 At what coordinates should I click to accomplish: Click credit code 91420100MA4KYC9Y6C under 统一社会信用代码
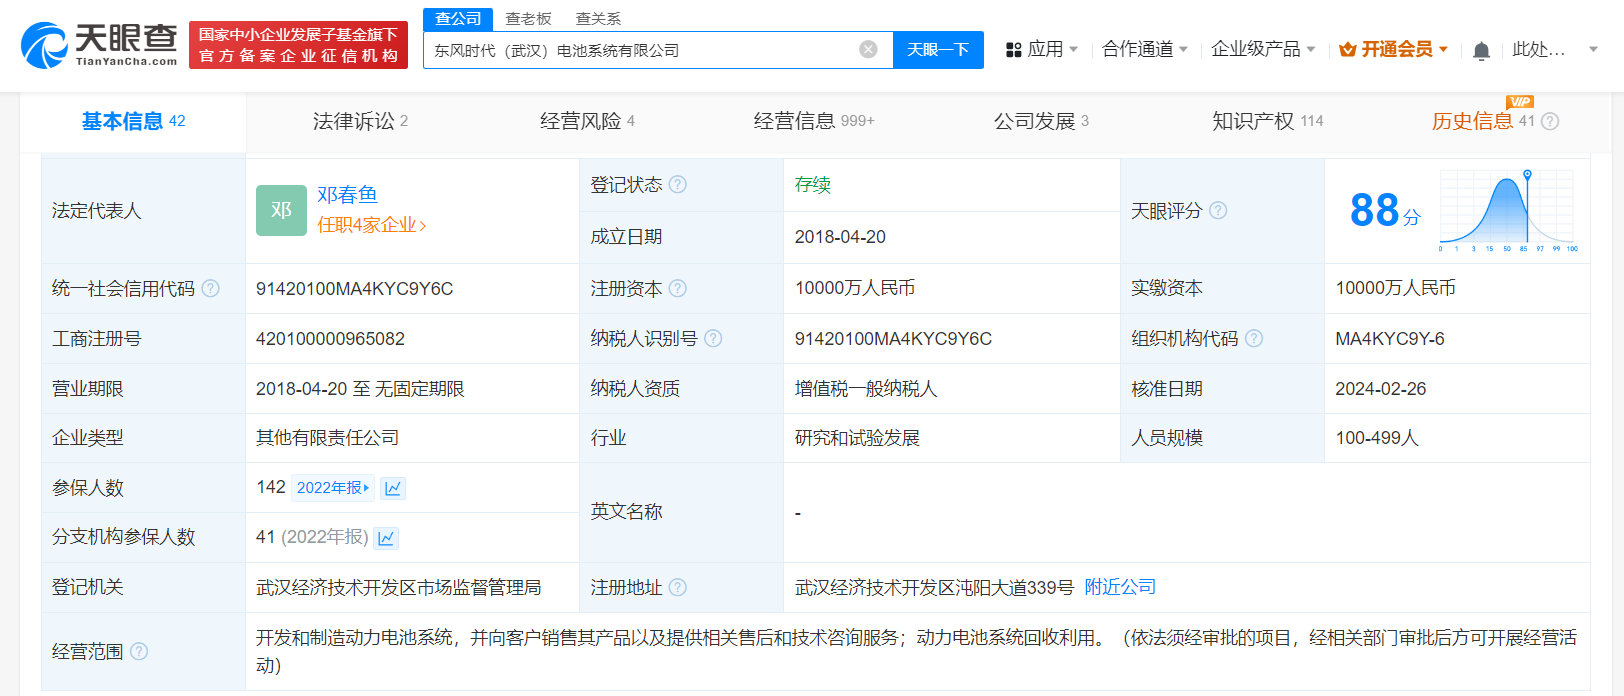355,289
